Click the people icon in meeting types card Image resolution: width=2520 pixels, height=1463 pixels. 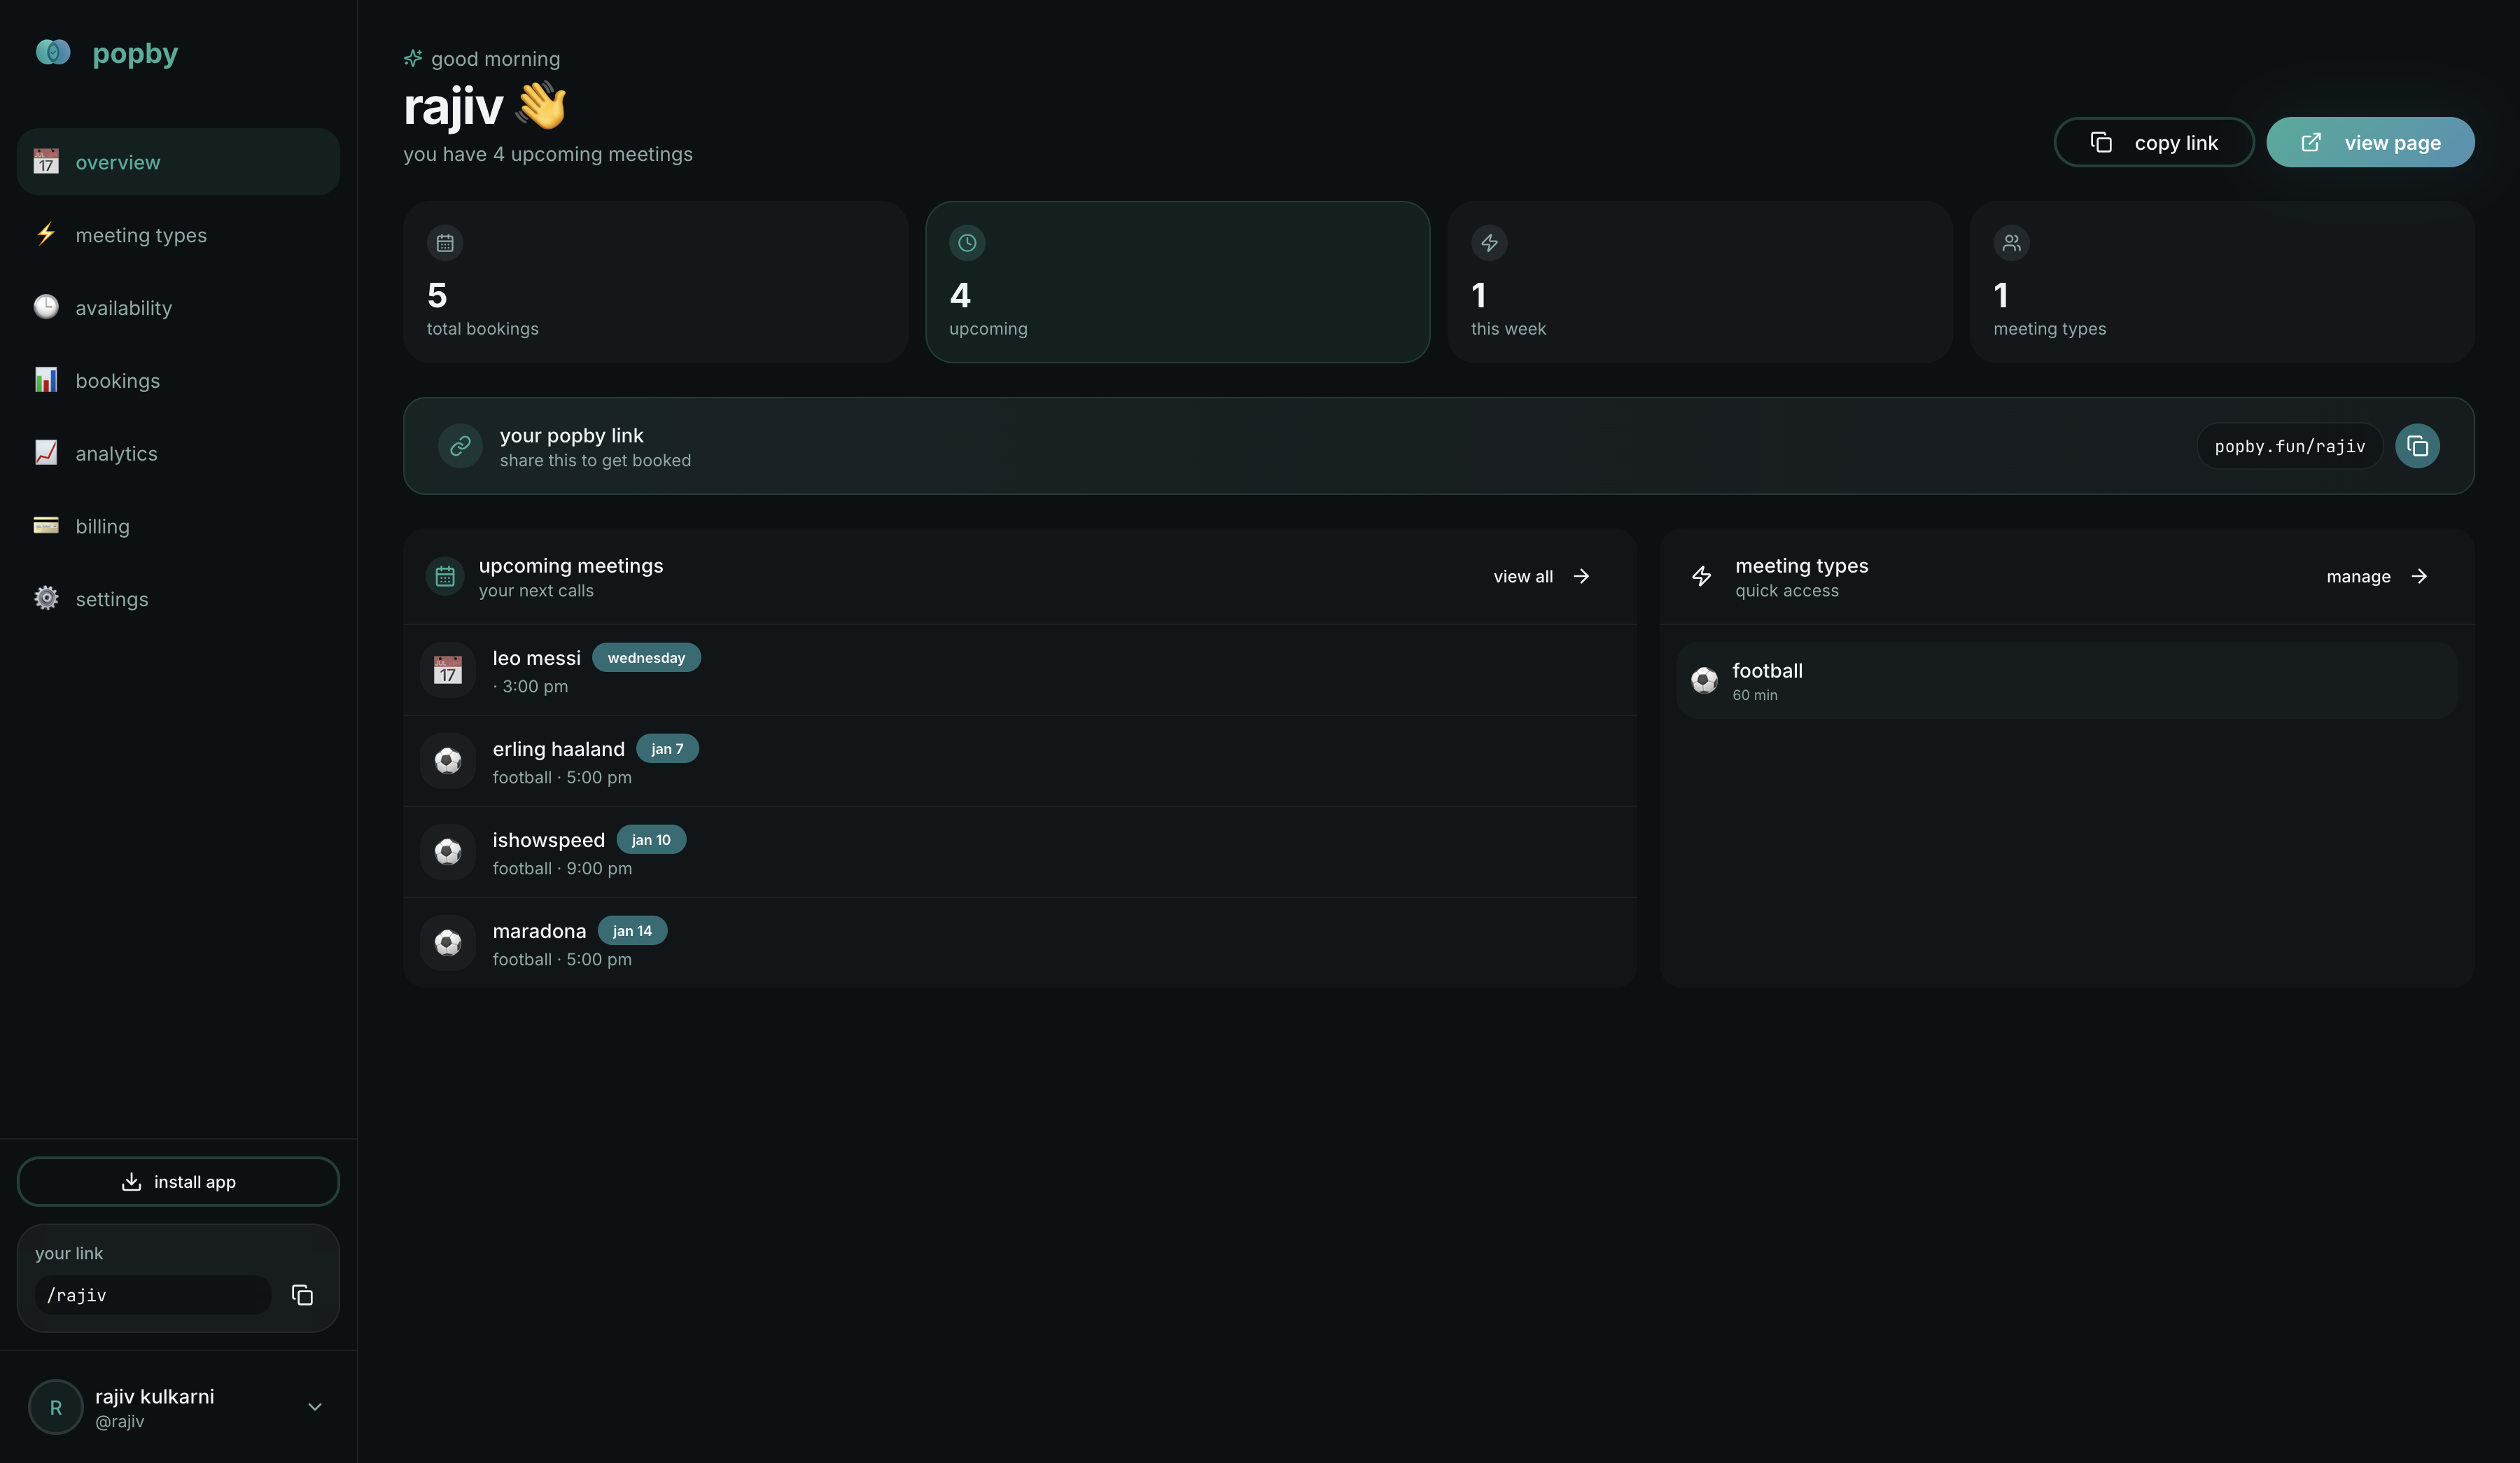2011,243
